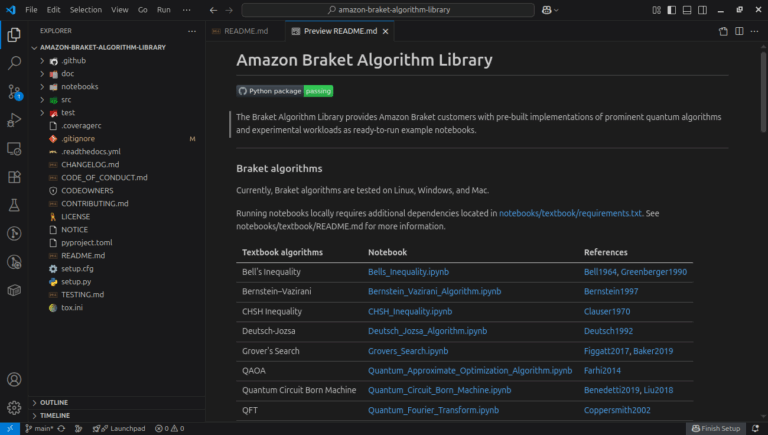The image size is (768, 435).
Task: Open the Search view in activity bar
Action: pyautogui.click(x=14, y=63)
